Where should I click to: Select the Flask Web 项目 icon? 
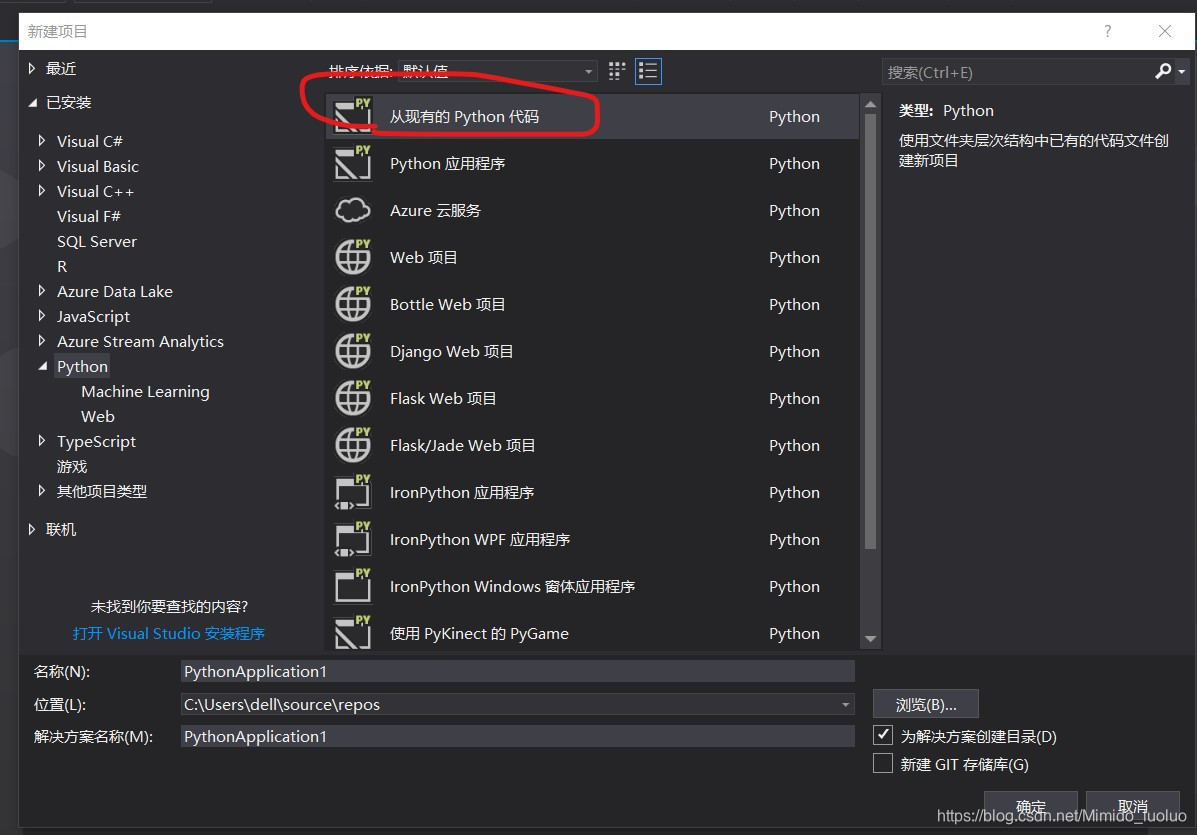(x=353, y=398)
